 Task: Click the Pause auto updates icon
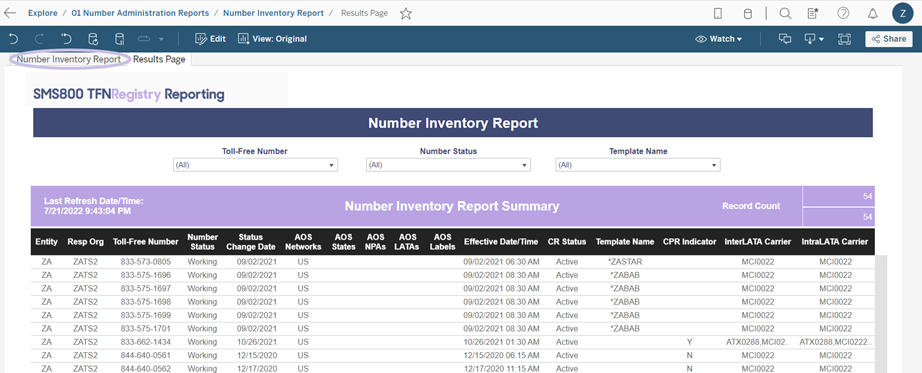[119, 39]
